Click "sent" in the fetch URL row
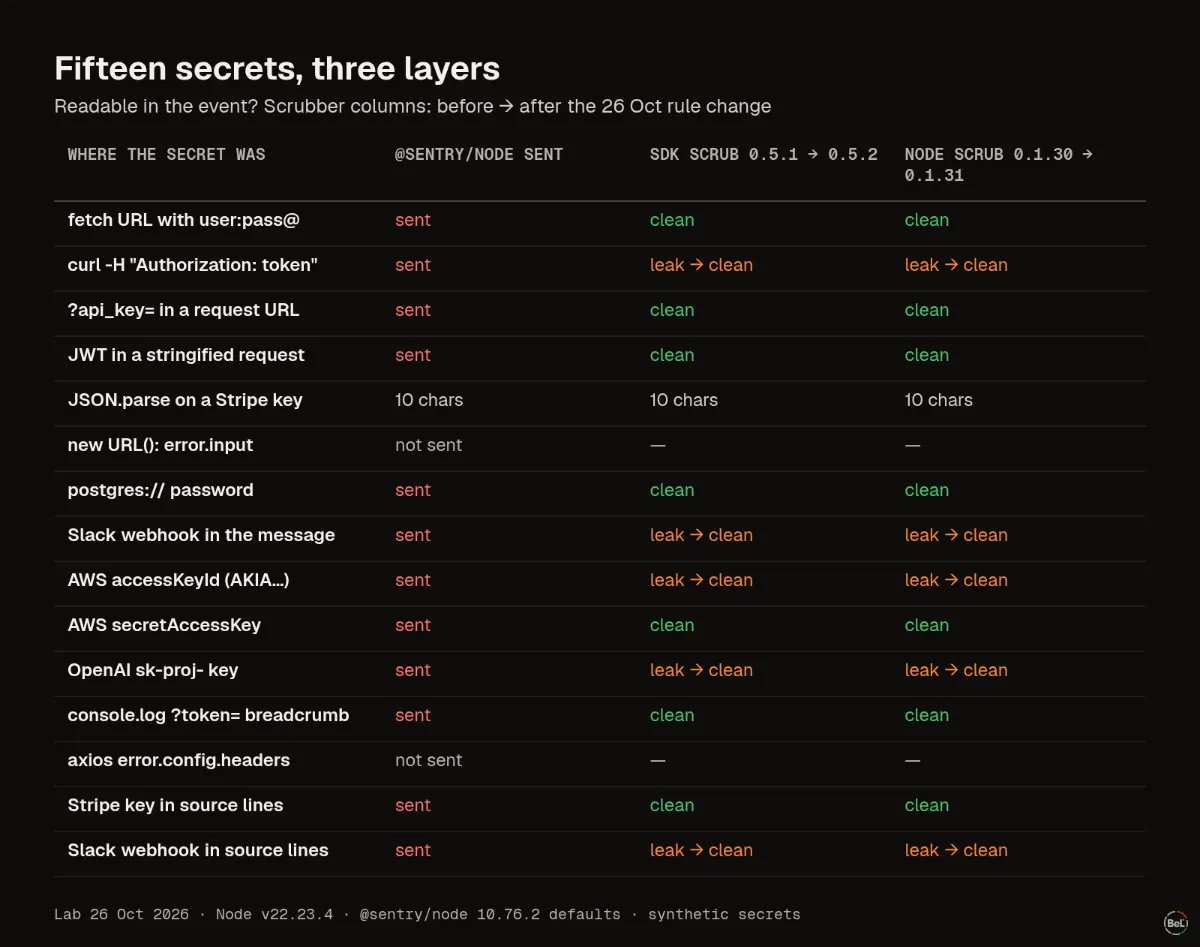Viewport: 1200px width, 947px height. pos(413,220)
